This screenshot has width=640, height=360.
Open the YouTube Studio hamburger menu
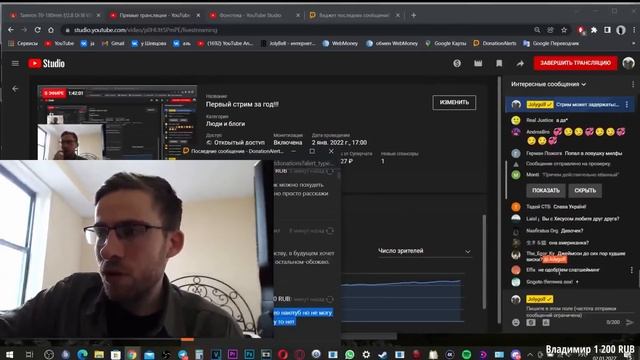(15, 63)
